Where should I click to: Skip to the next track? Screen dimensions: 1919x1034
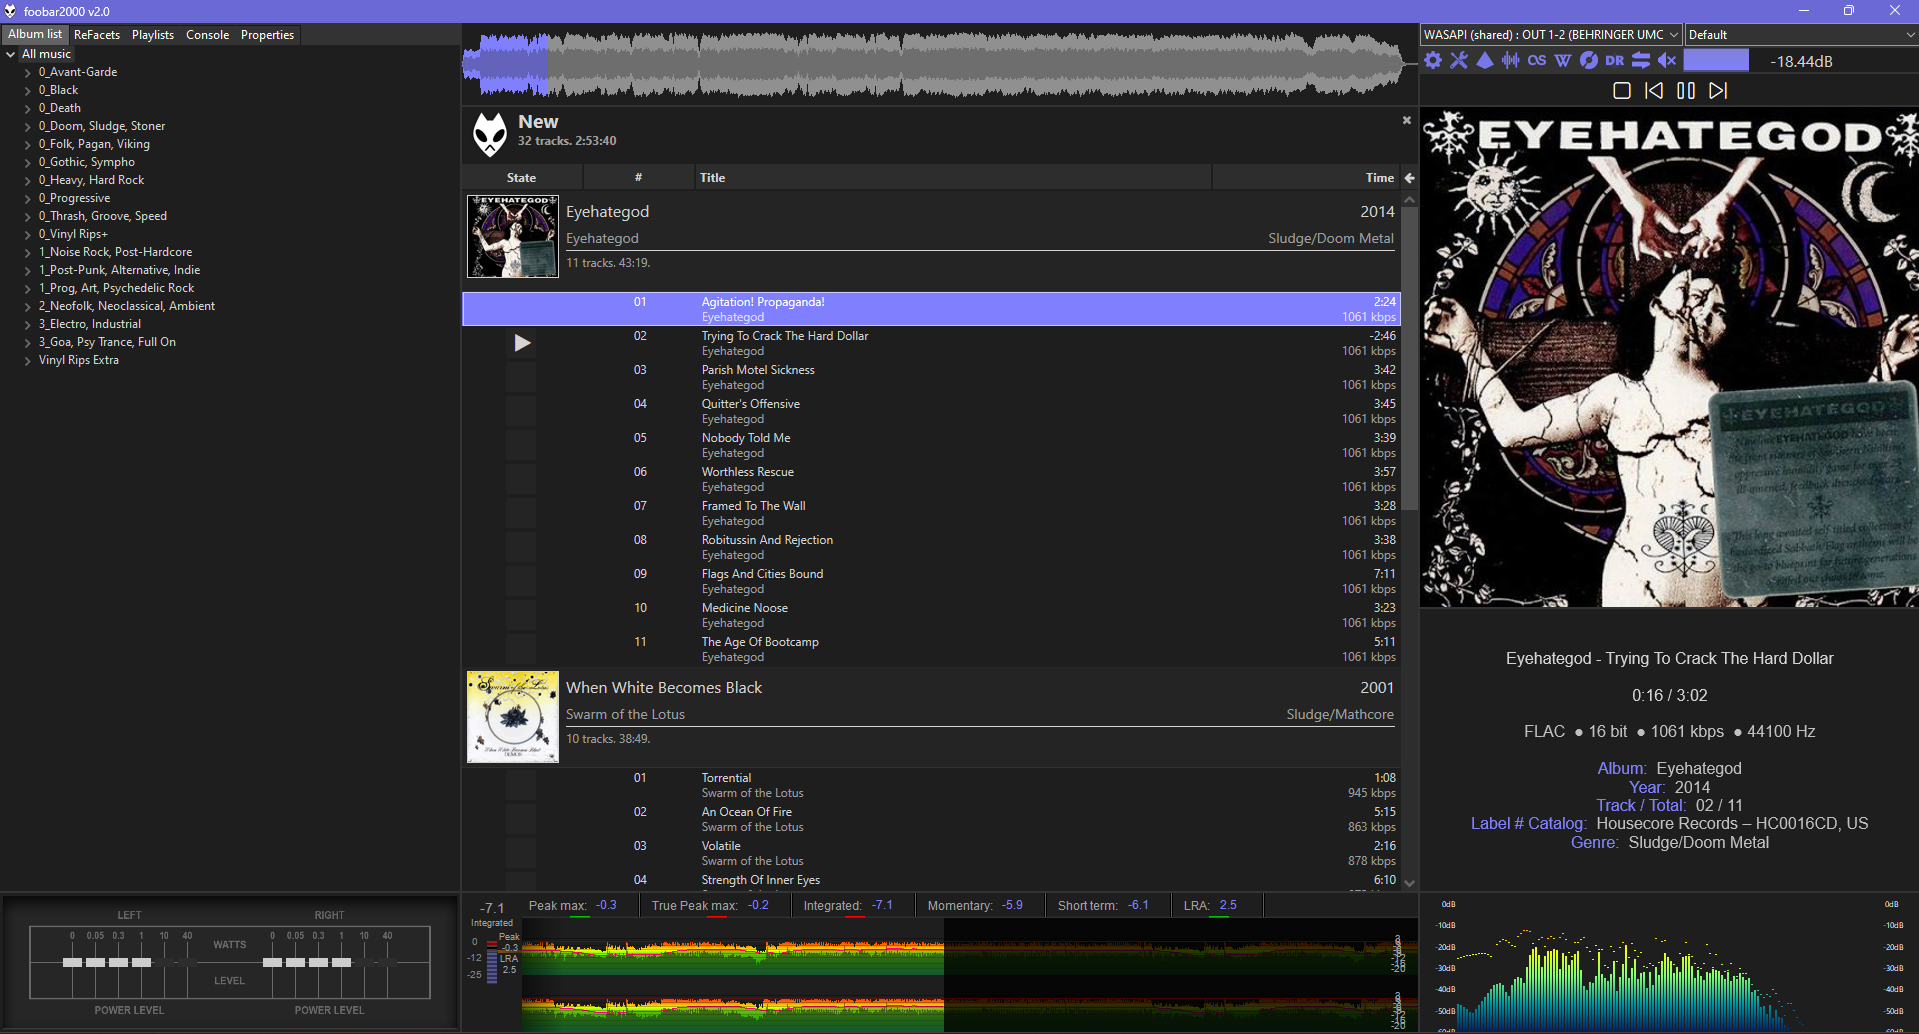pyautogui.click(x=1718, y=91)
